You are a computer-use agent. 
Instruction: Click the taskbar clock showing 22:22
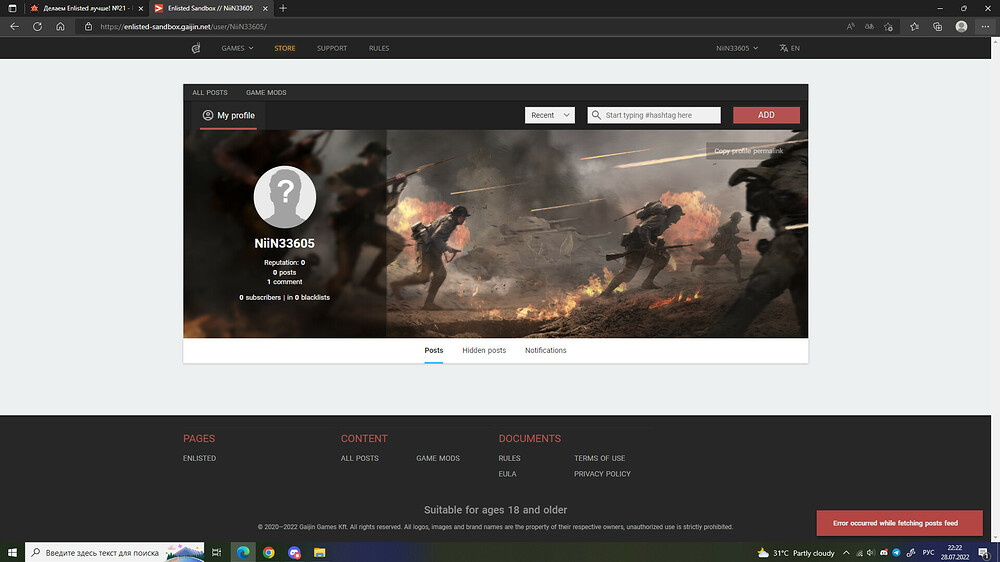tap(955, 552)
